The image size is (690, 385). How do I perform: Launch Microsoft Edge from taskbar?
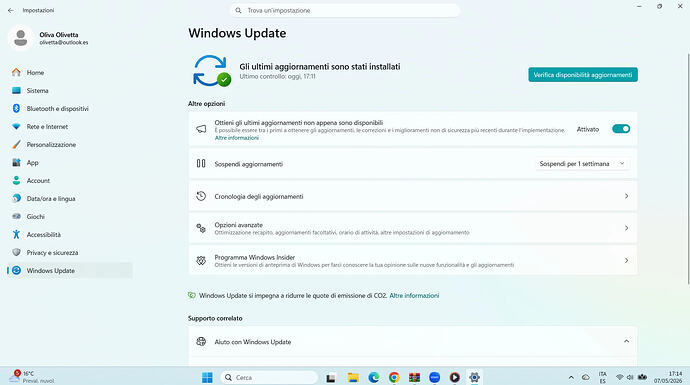(x=374, y=378)
